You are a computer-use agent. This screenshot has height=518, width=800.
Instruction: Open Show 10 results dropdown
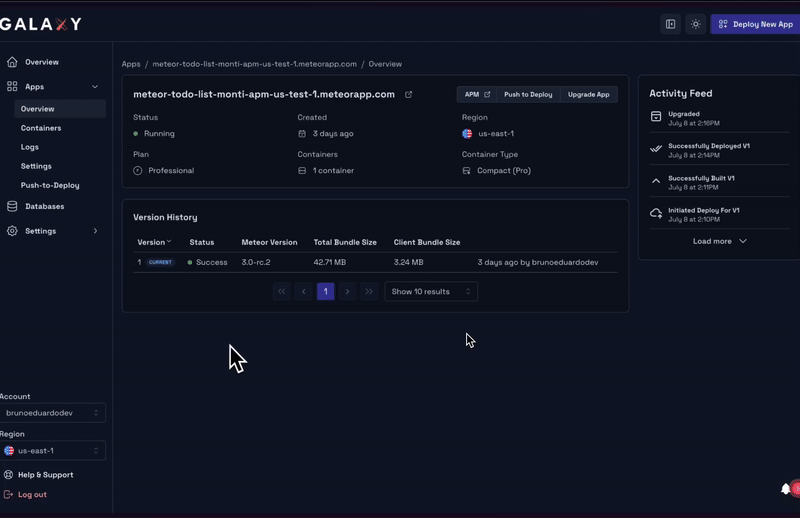431,291
